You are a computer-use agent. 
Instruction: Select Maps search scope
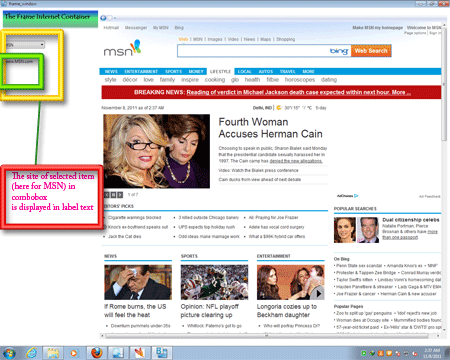266,39
